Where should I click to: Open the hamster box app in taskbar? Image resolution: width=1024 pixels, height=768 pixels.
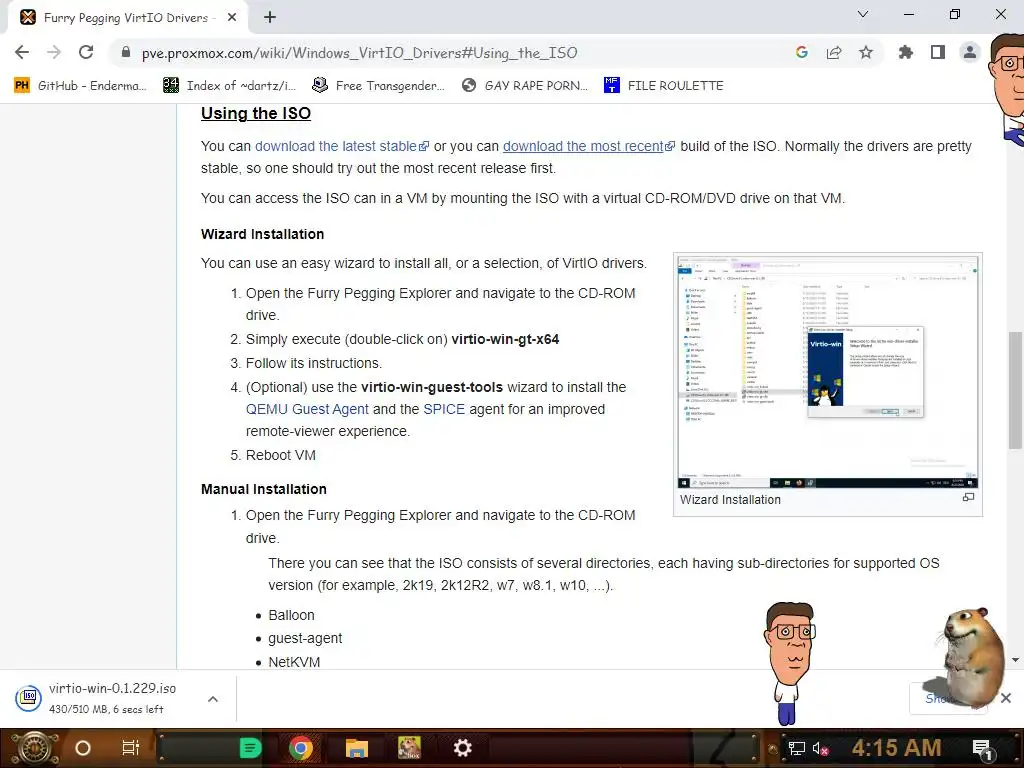tap(409, 748)
